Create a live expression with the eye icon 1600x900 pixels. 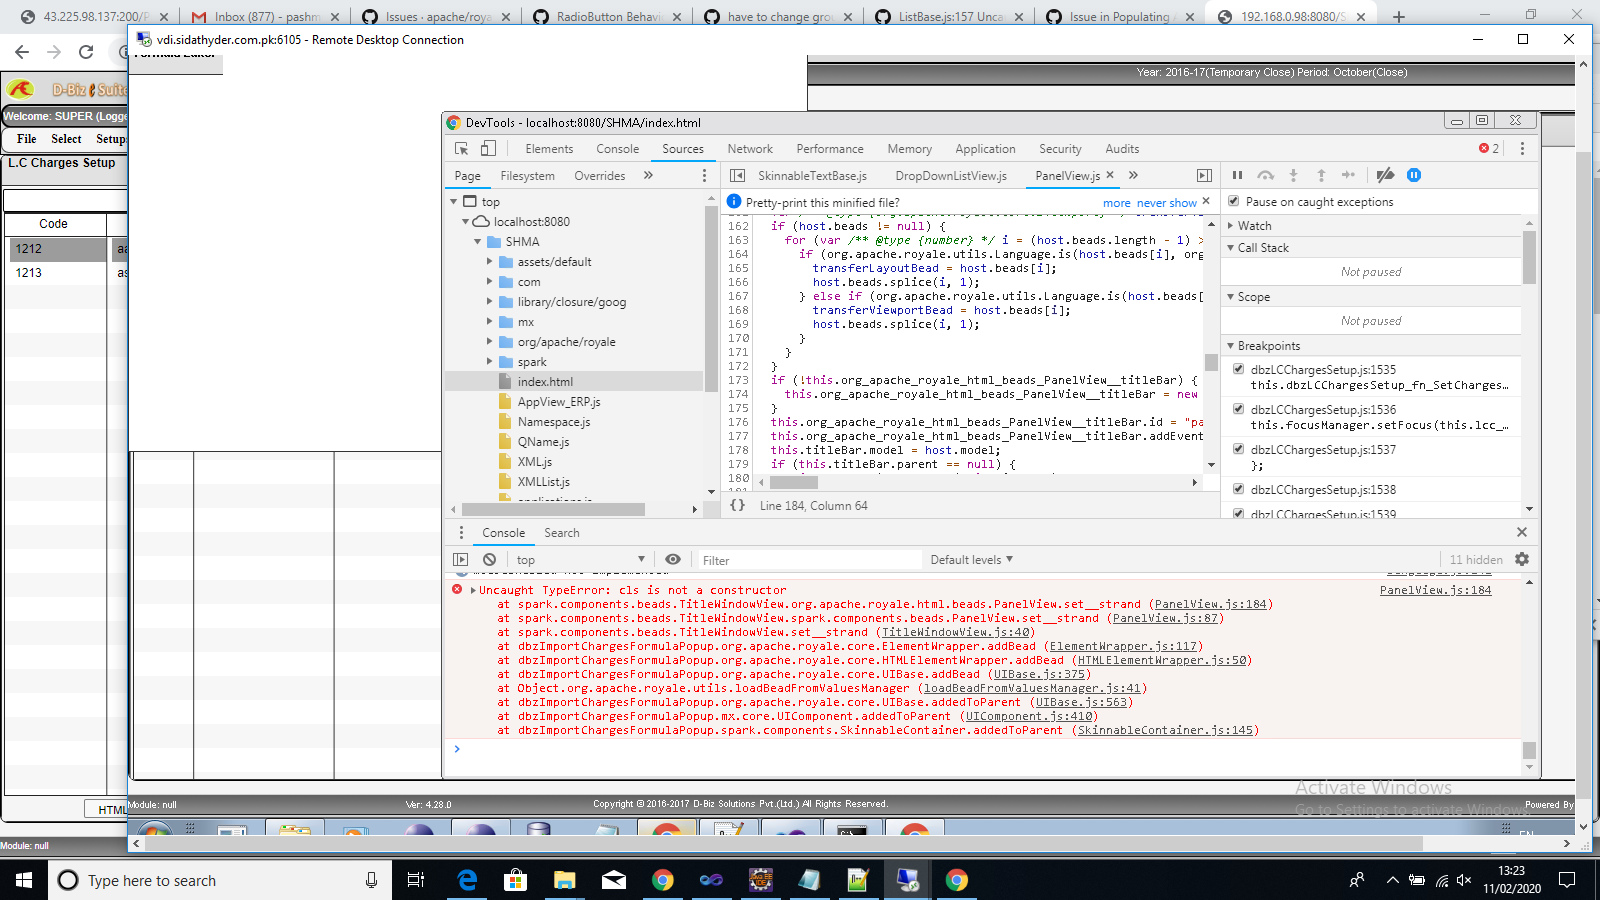pyautogui.click(x=673, y=559)
